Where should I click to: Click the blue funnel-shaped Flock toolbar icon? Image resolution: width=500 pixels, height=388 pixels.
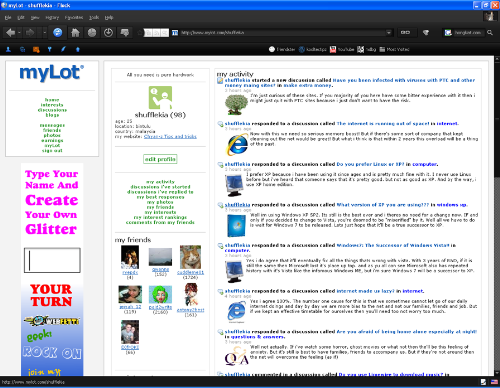(50, 49)
